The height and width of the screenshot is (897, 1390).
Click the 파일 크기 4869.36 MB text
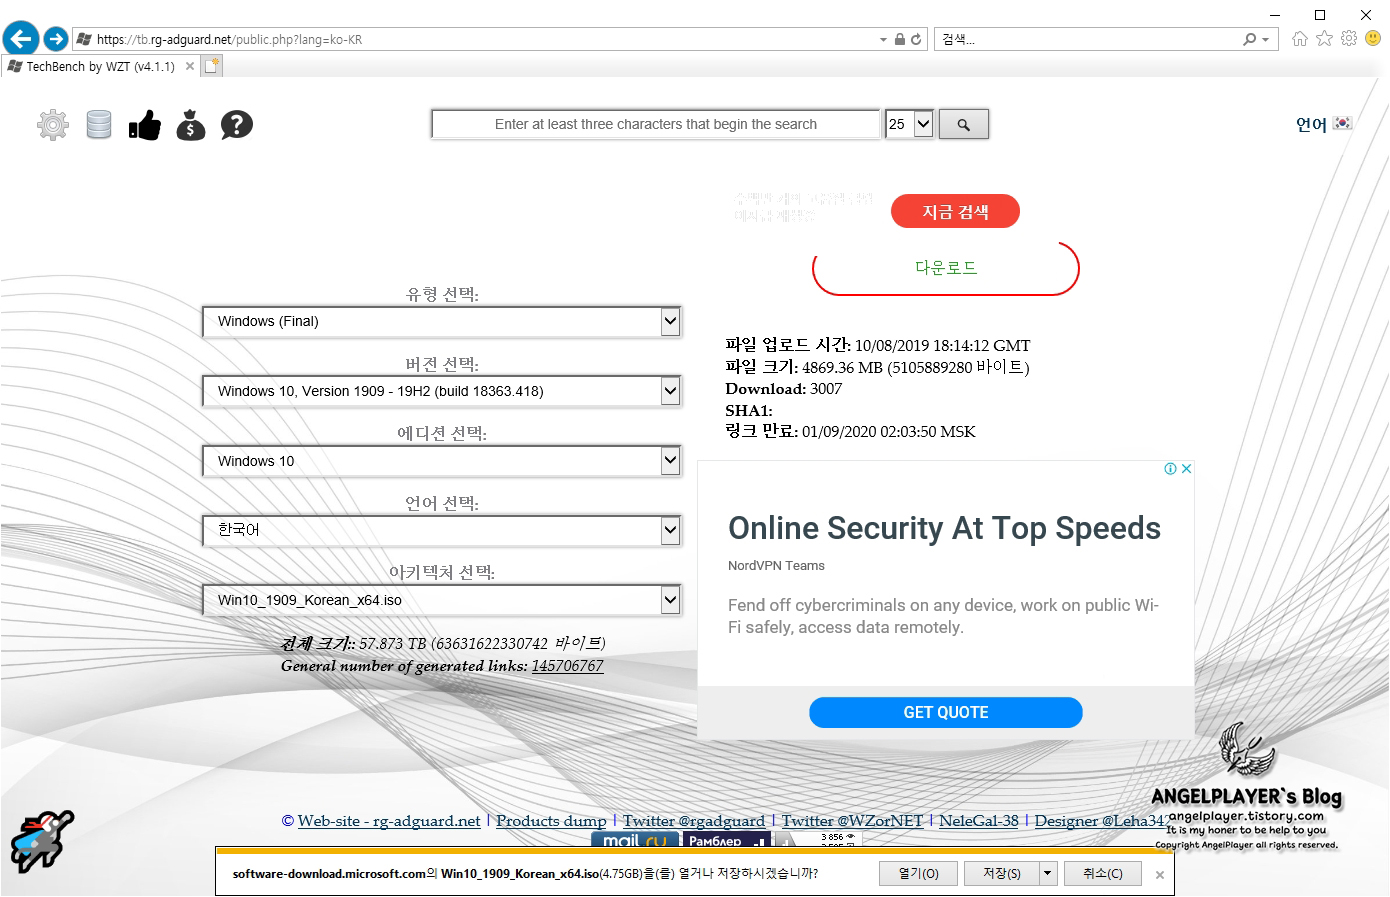coord(877,367)
